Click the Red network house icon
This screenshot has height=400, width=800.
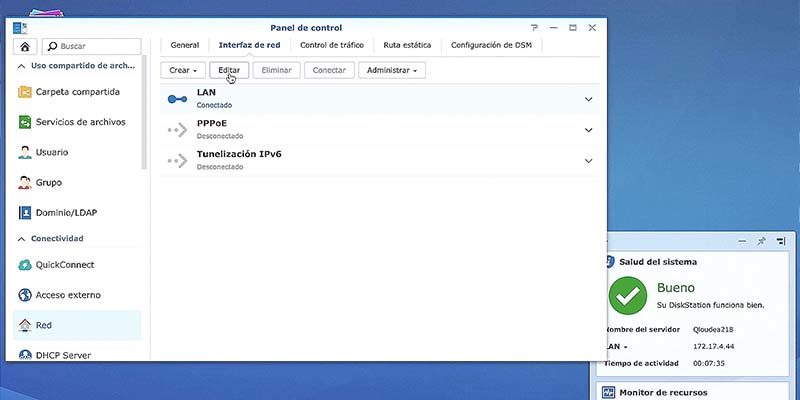[x=24, y=325]
